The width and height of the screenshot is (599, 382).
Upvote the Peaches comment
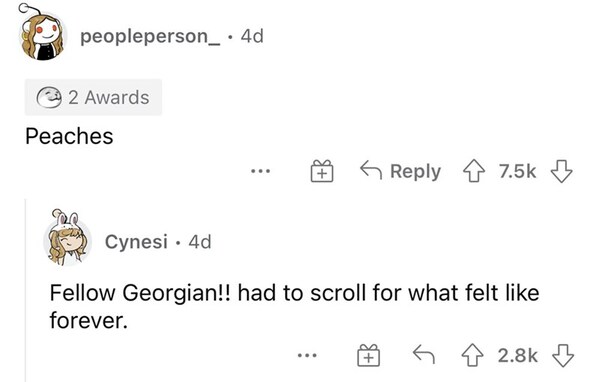pos(474,171)
